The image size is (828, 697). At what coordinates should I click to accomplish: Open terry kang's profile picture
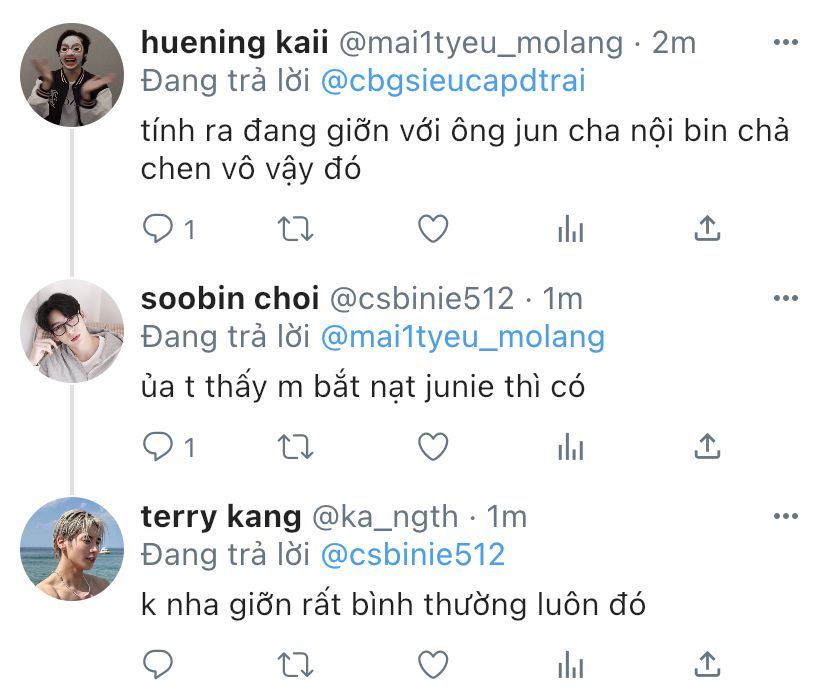click(72, 548)
